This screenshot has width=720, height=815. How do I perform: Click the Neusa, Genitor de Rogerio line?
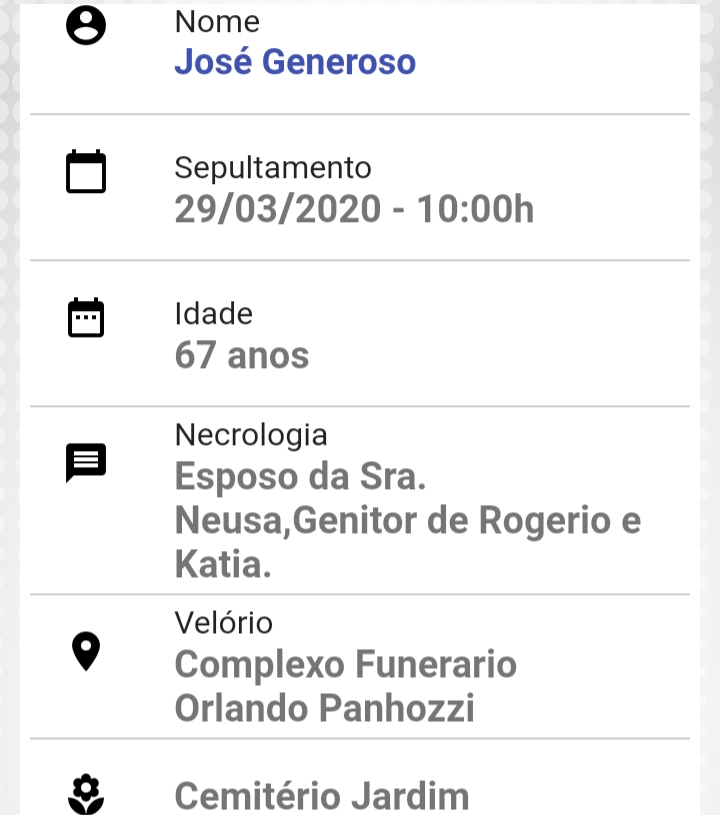(408, 520)
